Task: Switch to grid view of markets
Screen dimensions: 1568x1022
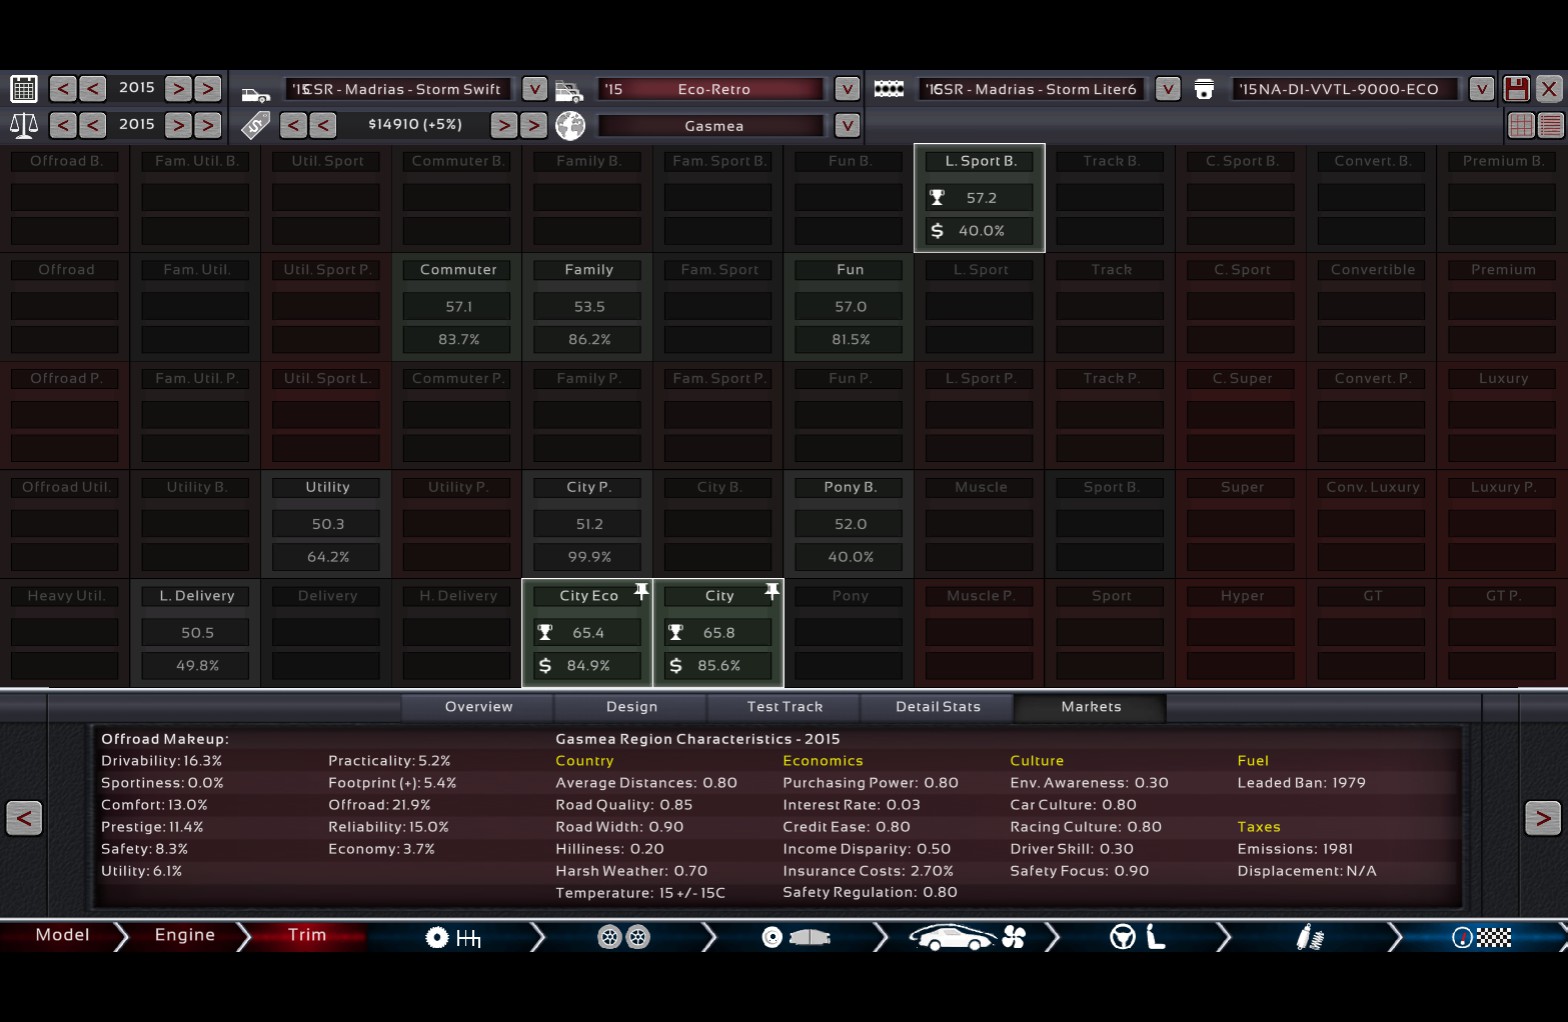Action: point(1521,125)
